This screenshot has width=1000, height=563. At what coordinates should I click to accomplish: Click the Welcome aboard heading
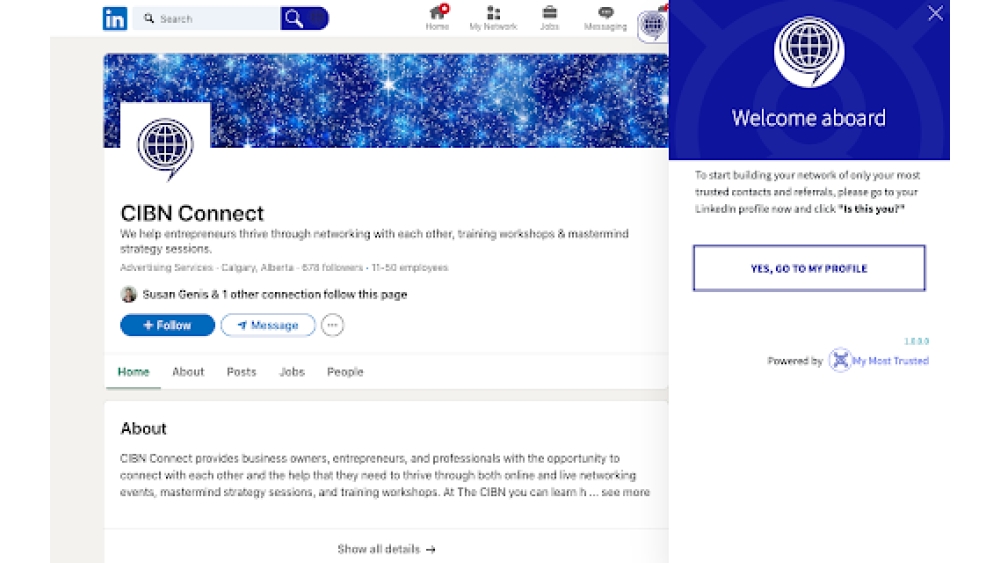pyautogui.click(x=809, y=118)
